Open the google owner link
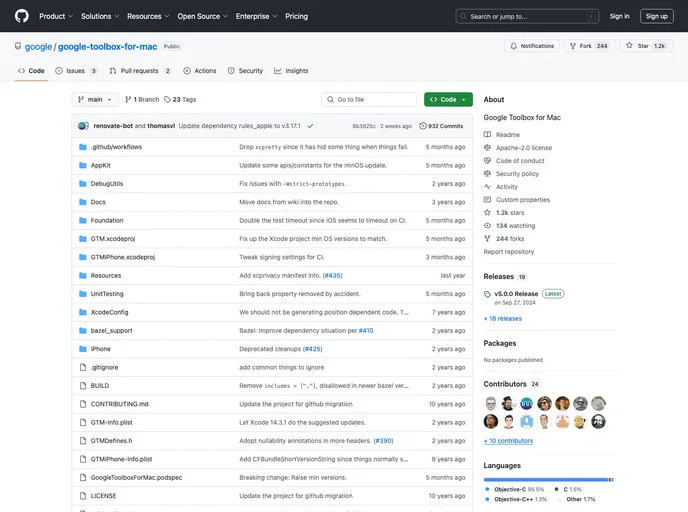The width and height of the screenshot is (688, 512). 38,47
